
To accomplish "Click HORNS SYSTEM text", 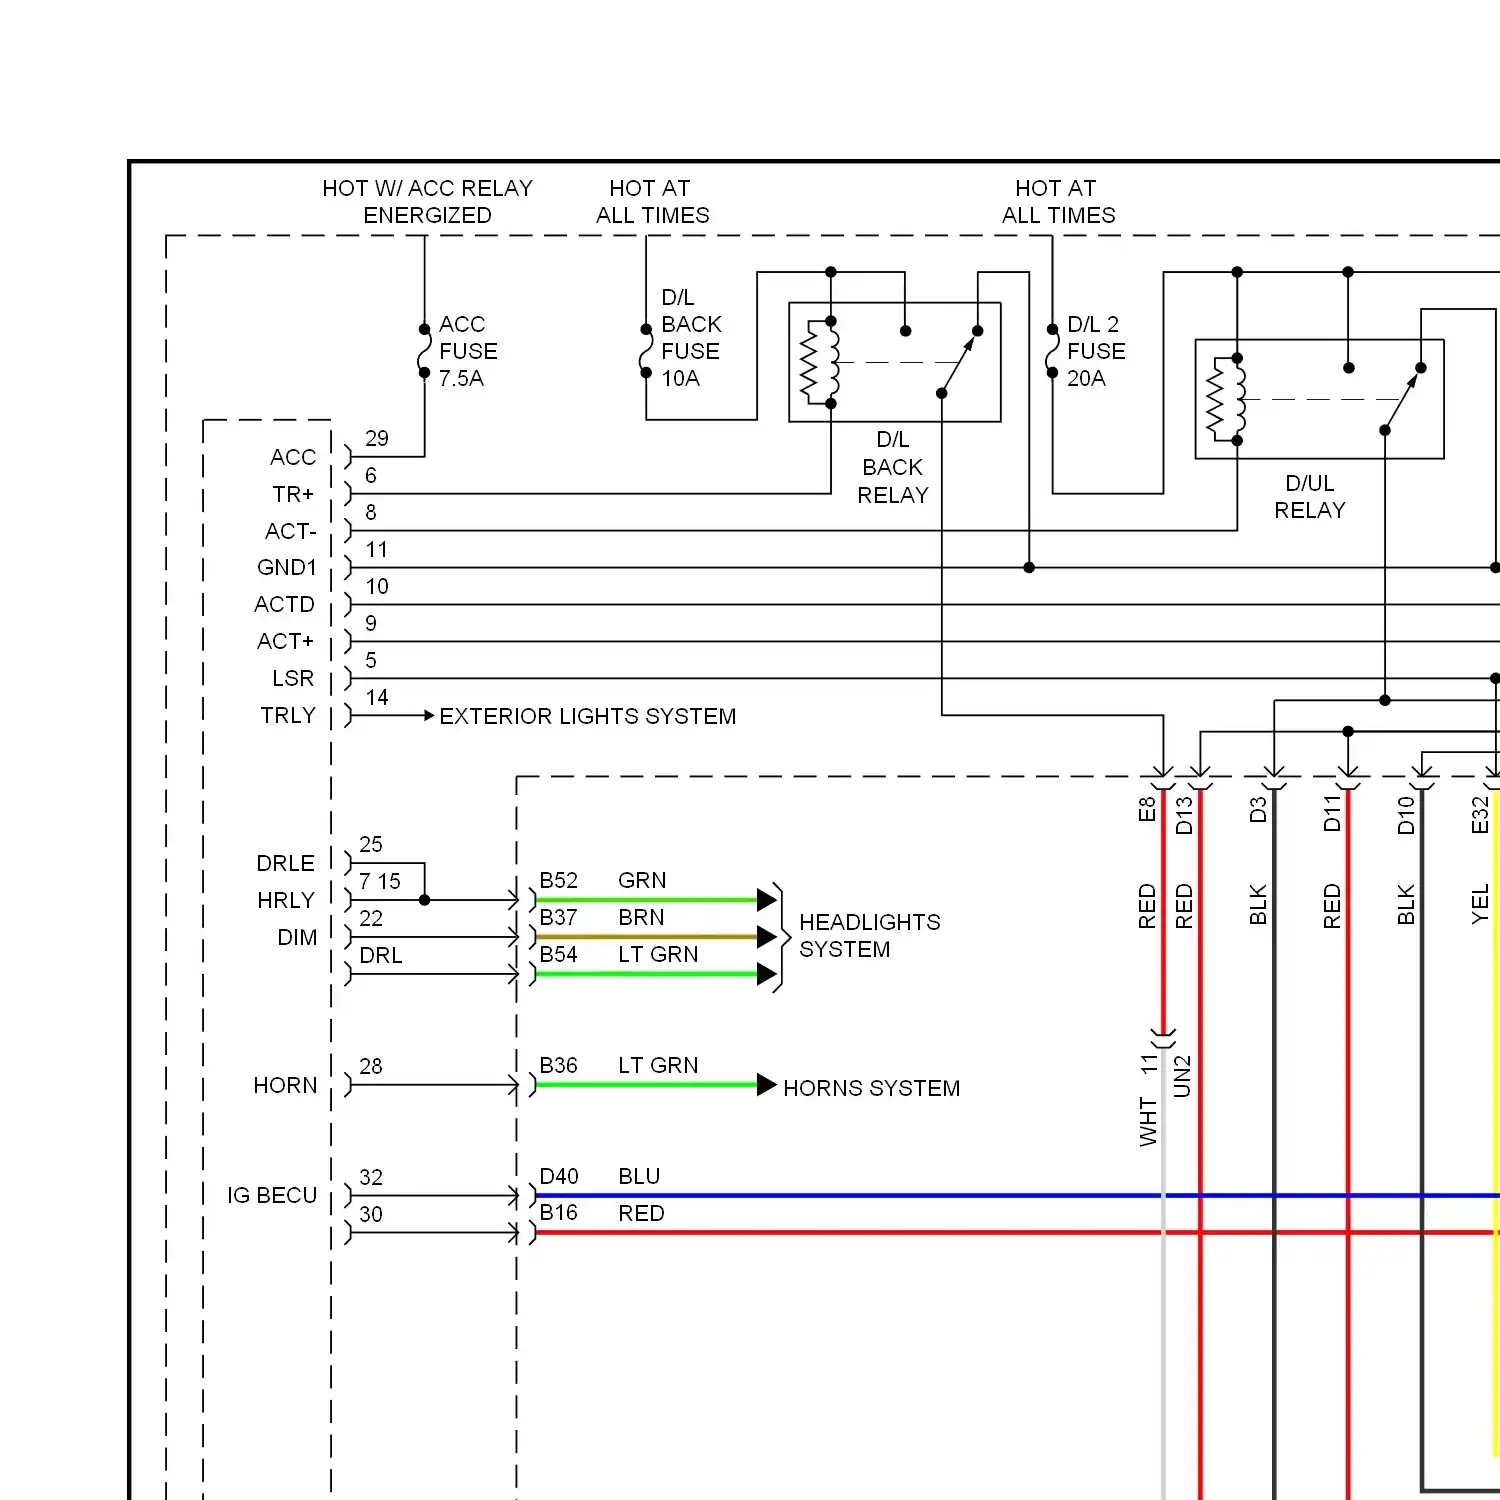I will (x=872, y=1088).
